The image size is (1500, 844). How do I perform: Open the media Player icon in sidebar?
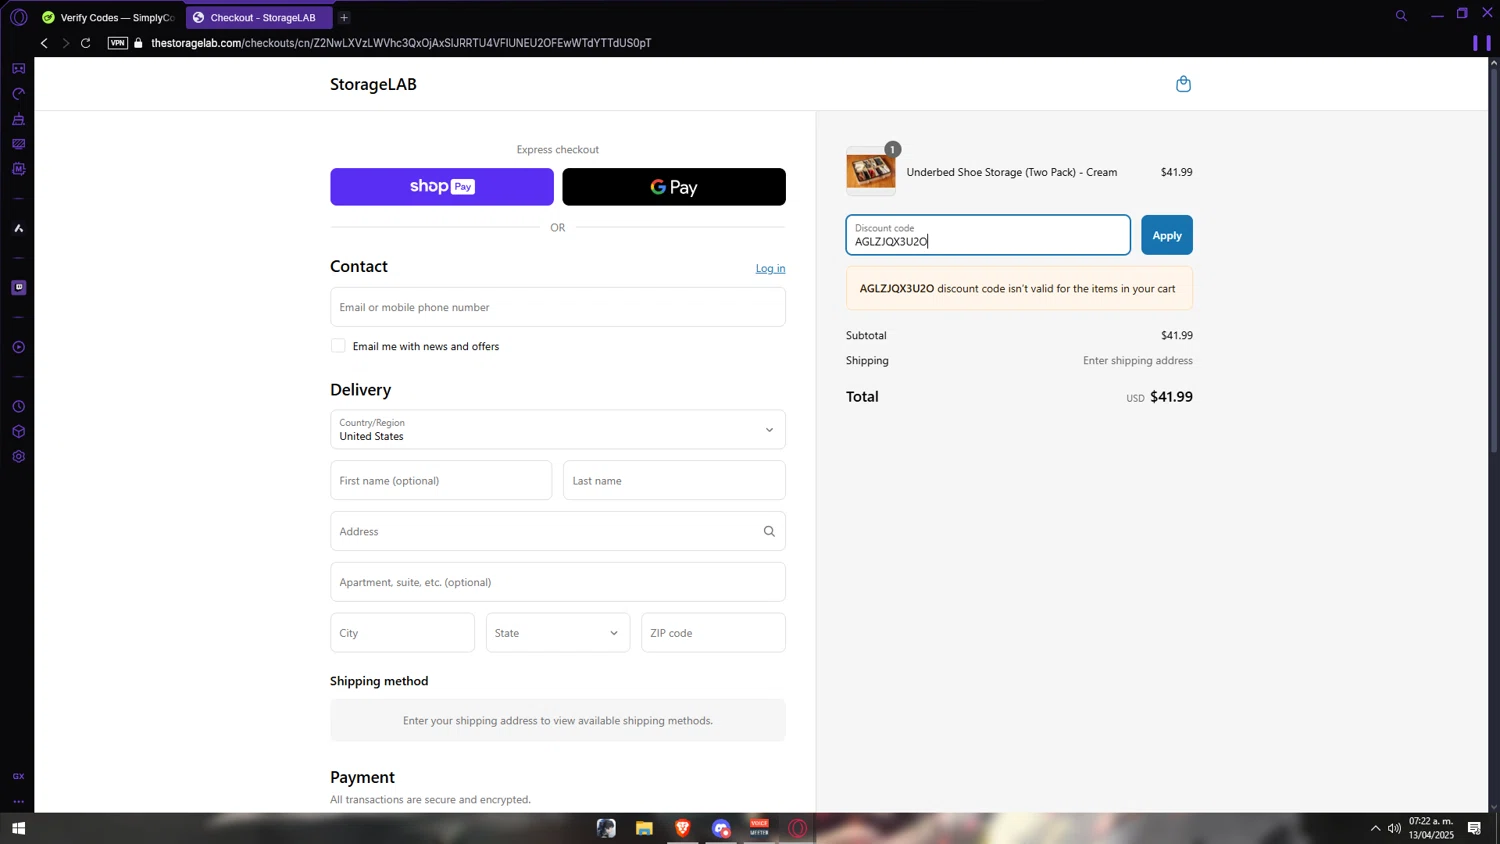pyautogui.click(x=18, y=348)
